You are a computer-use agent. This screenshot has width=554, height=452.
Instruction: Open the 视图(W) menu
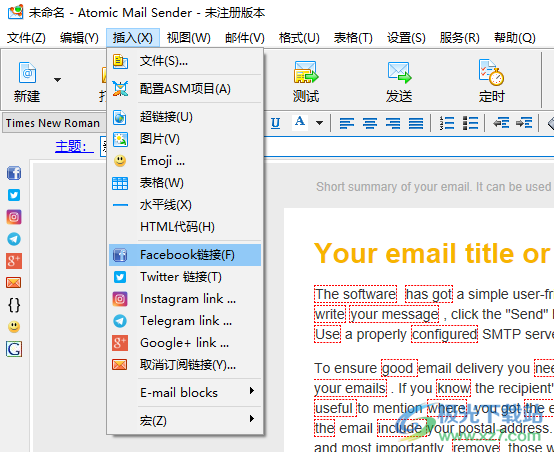pyautogui.click(x=189, y=37)
